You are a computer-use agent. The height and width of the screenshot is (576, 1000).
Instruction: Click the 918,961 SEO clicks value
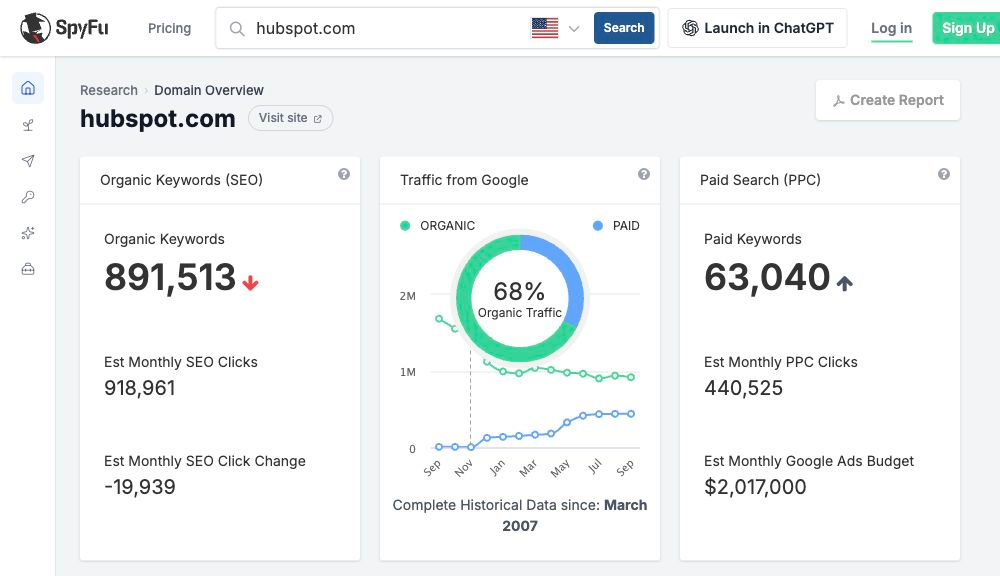click(x=140, y=388)
